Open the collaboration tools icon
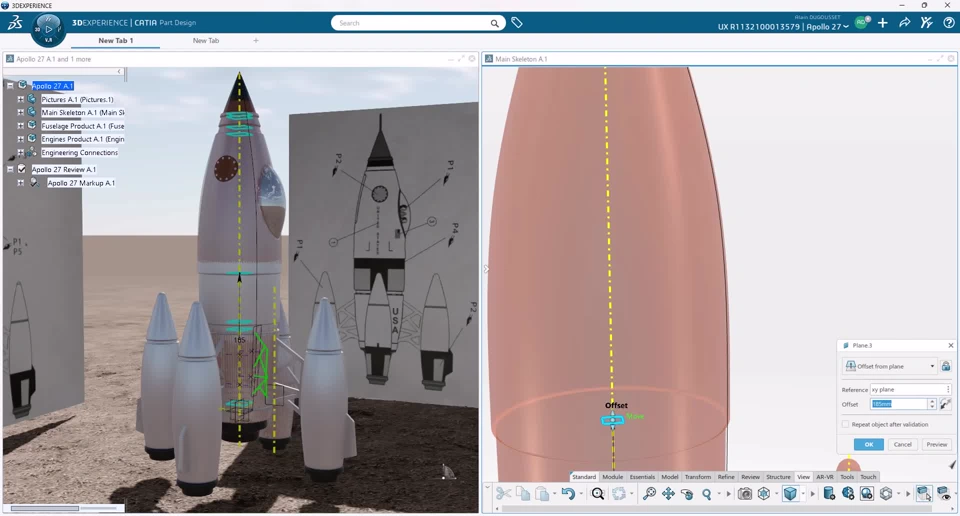 click(926, 23)
